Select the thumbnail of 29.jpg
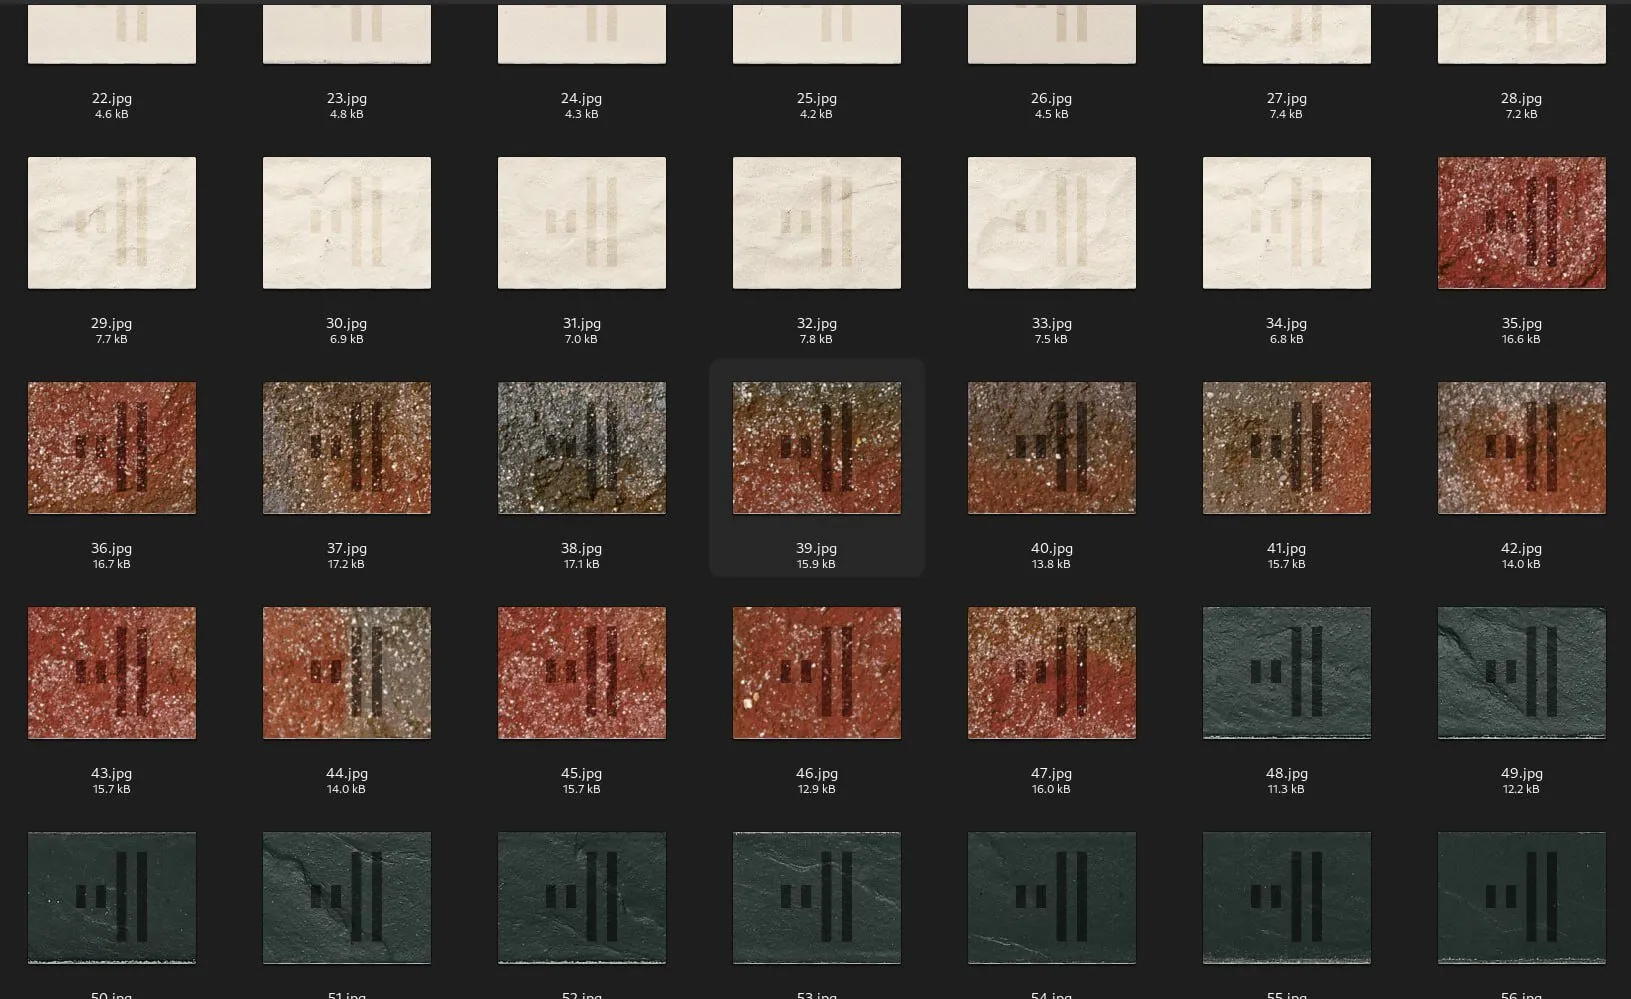Image resolution: width=1631 pixels, height=999 pixels. click(x=112, y=223)
